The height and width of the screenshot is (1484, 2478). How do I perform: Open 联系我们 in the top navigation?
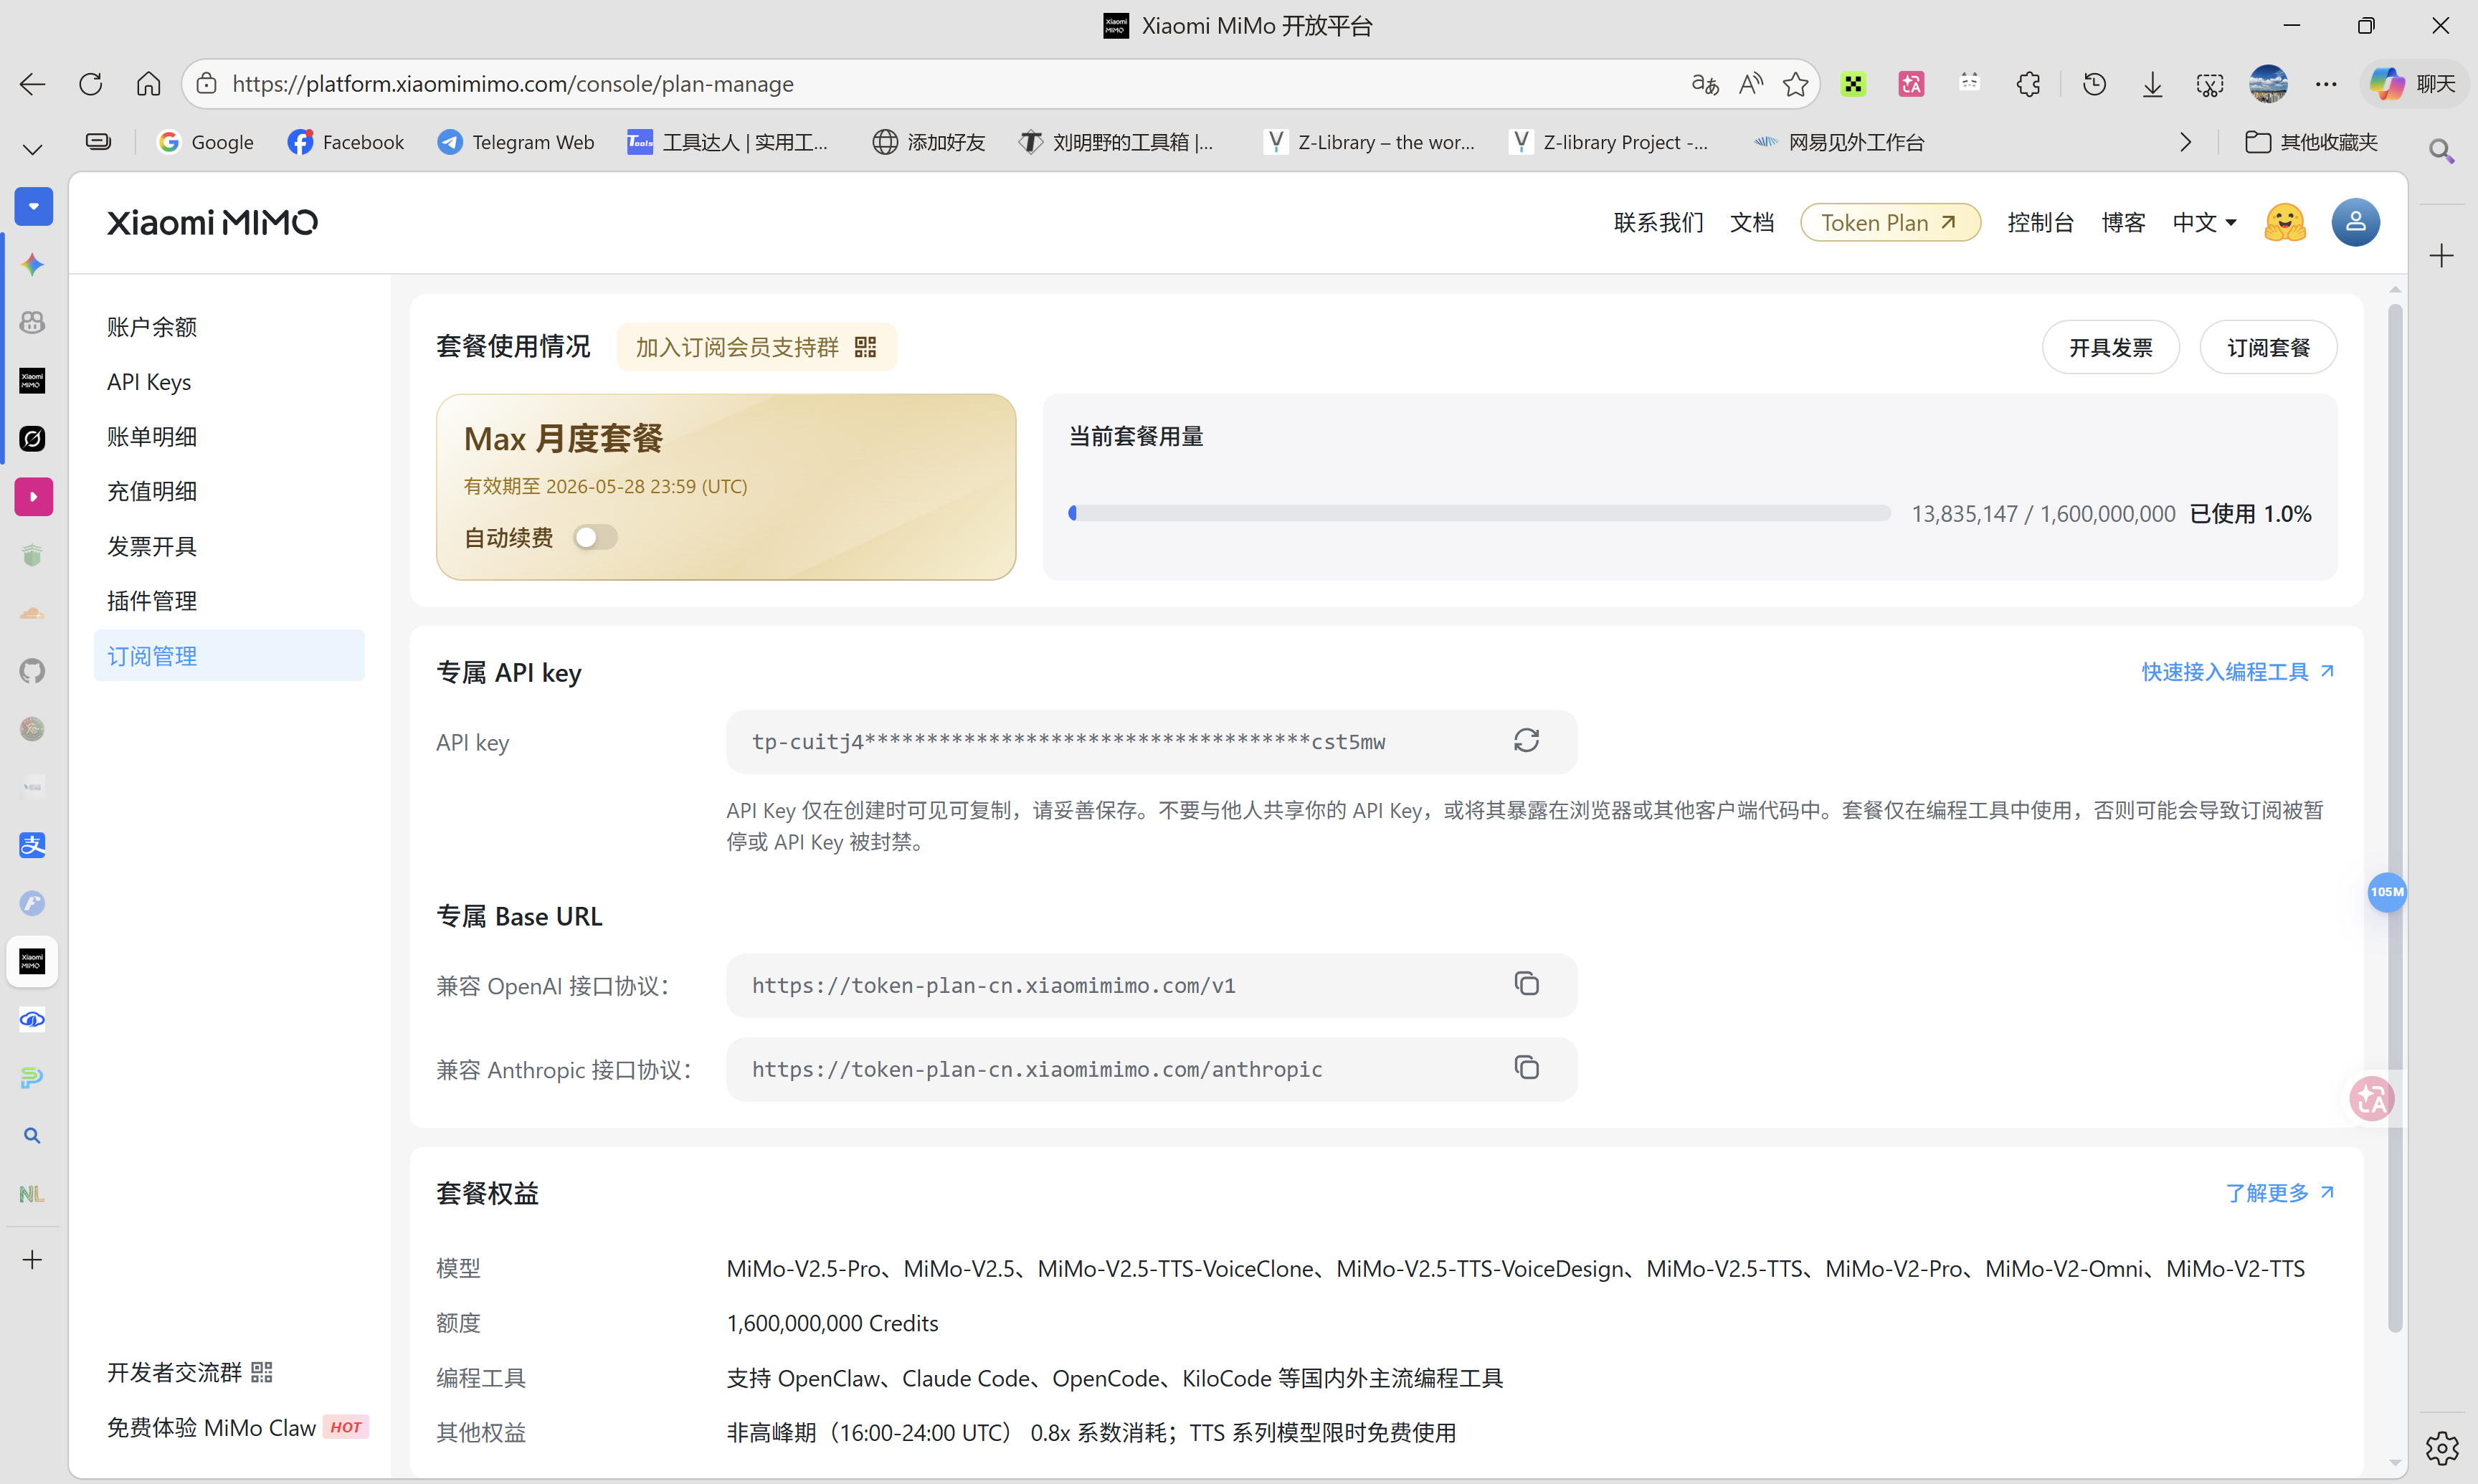click(1658, 222)
